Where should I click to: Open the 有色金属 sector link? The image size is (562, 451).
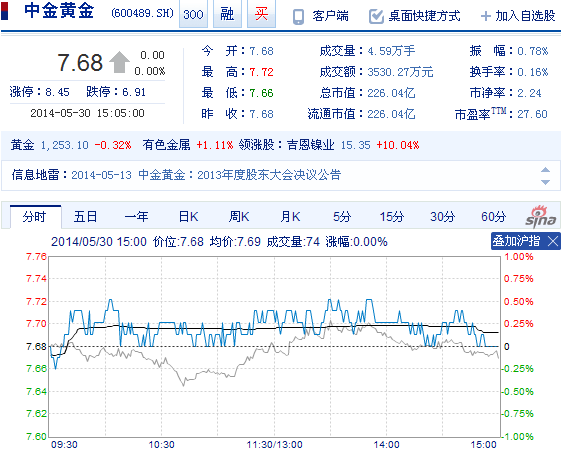point(166,145)
